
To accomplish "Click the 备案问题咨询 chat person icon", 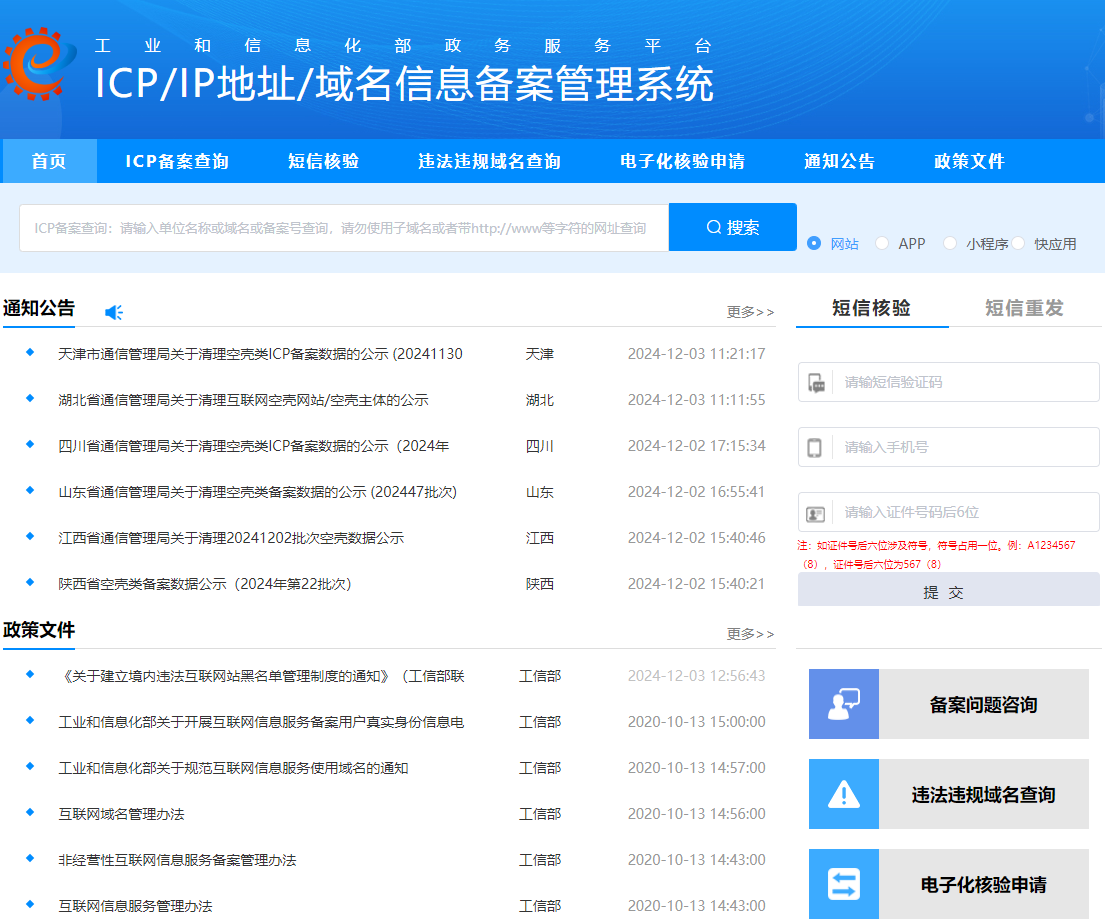I will 844,704.
